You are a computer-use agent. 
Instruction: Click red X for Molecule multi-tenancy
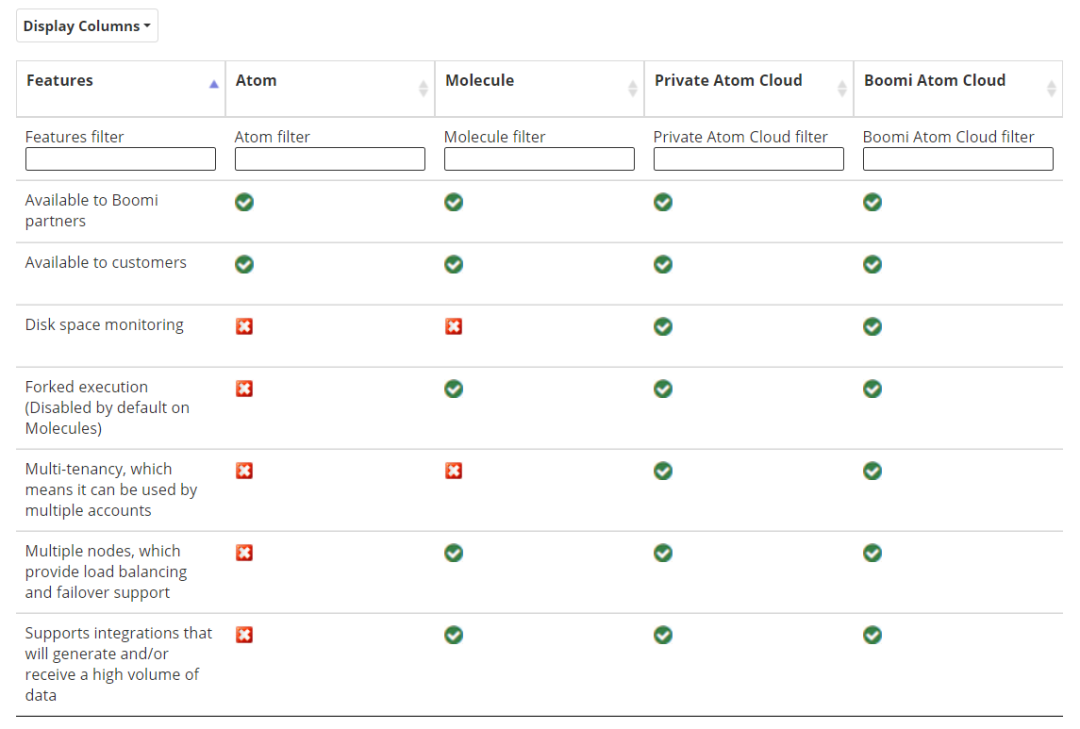tap(454, 471)
